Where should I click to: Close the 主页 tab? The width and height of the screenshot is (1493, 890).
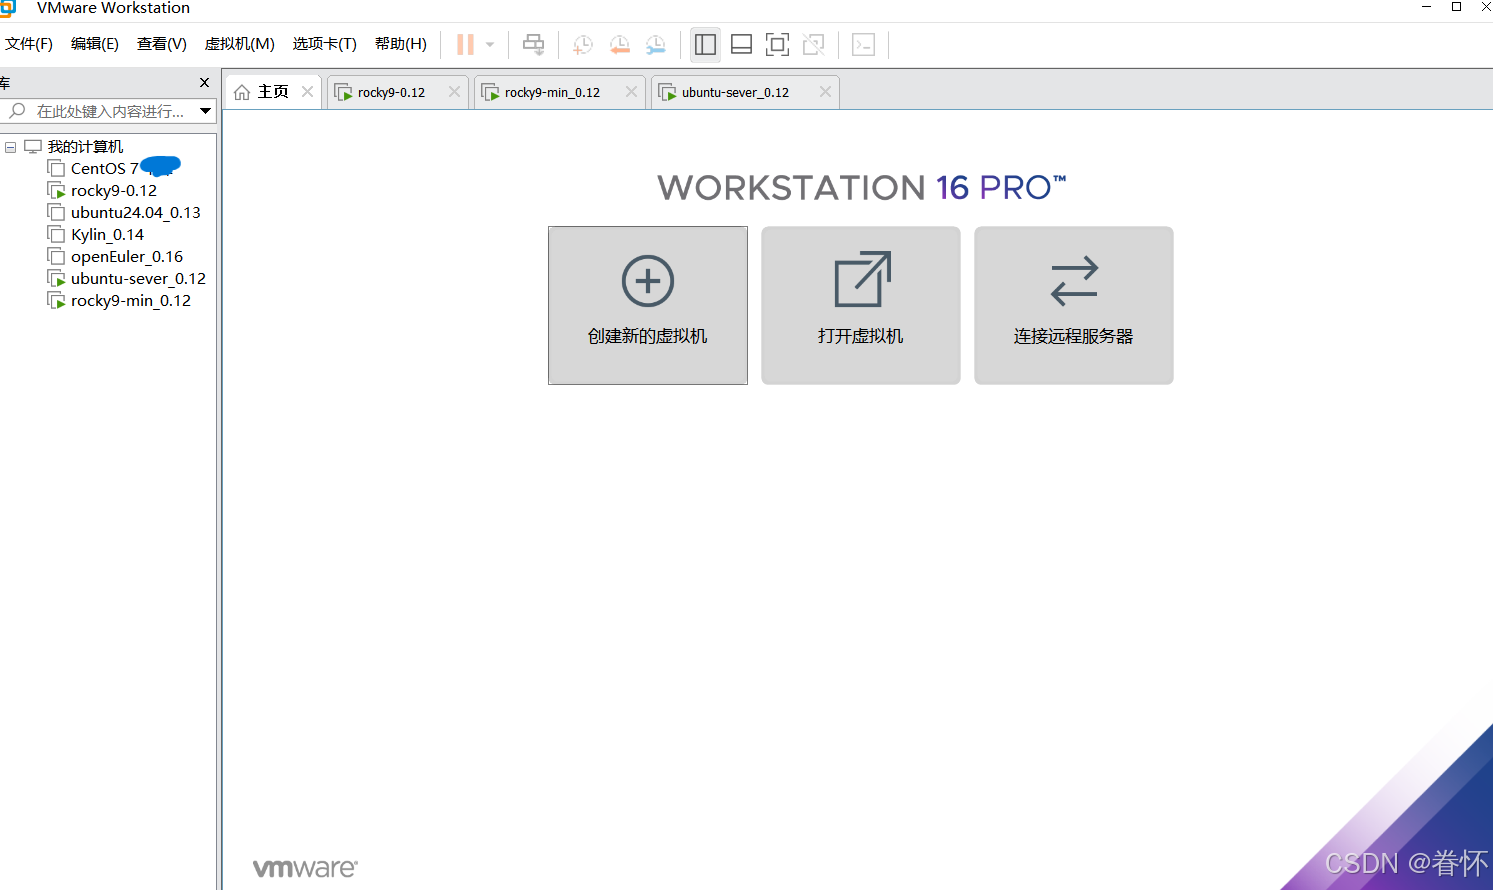pos(307,92)
